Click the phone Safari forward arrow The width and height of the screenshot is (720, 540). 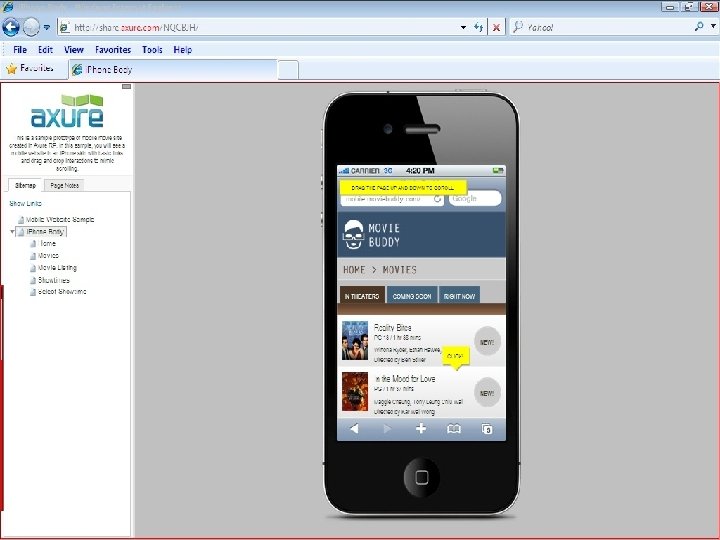[387, 428]
